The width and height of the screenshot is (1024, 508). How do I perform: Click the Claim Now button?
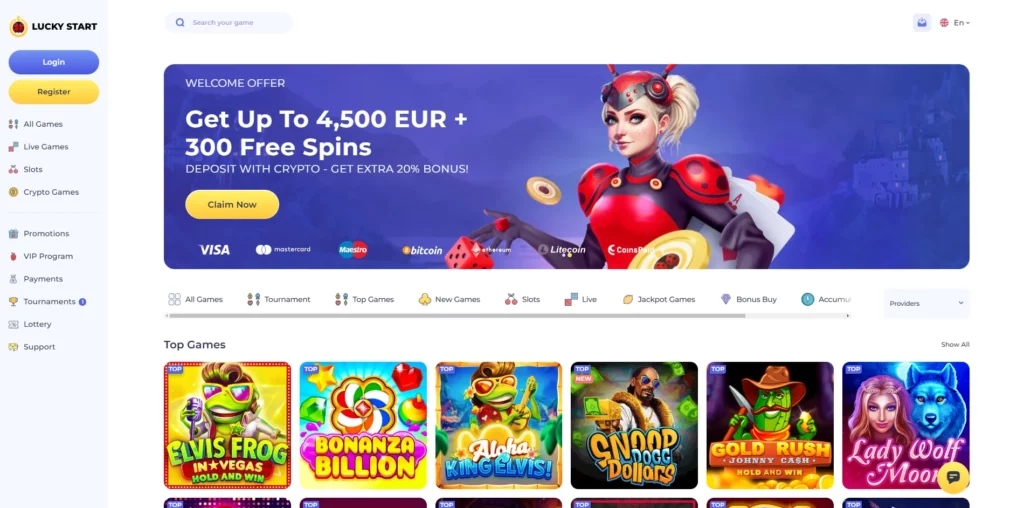232,204
